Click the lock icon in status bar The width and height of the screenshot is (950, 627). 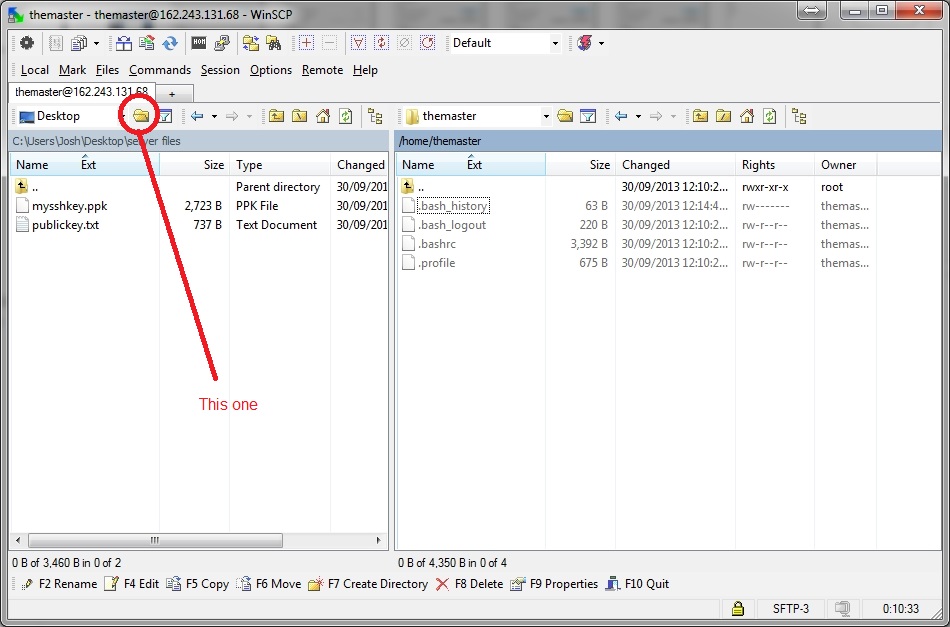(737, 608)
